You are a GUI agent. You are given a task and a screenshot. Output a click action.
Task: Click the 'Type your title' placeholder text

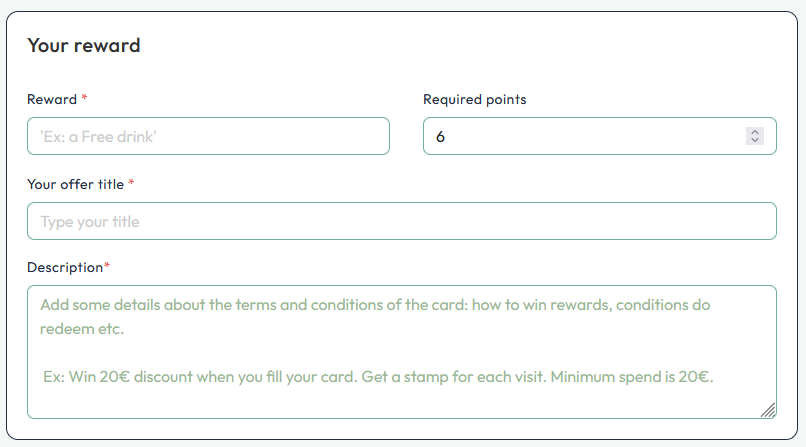(x=90, y=222)
